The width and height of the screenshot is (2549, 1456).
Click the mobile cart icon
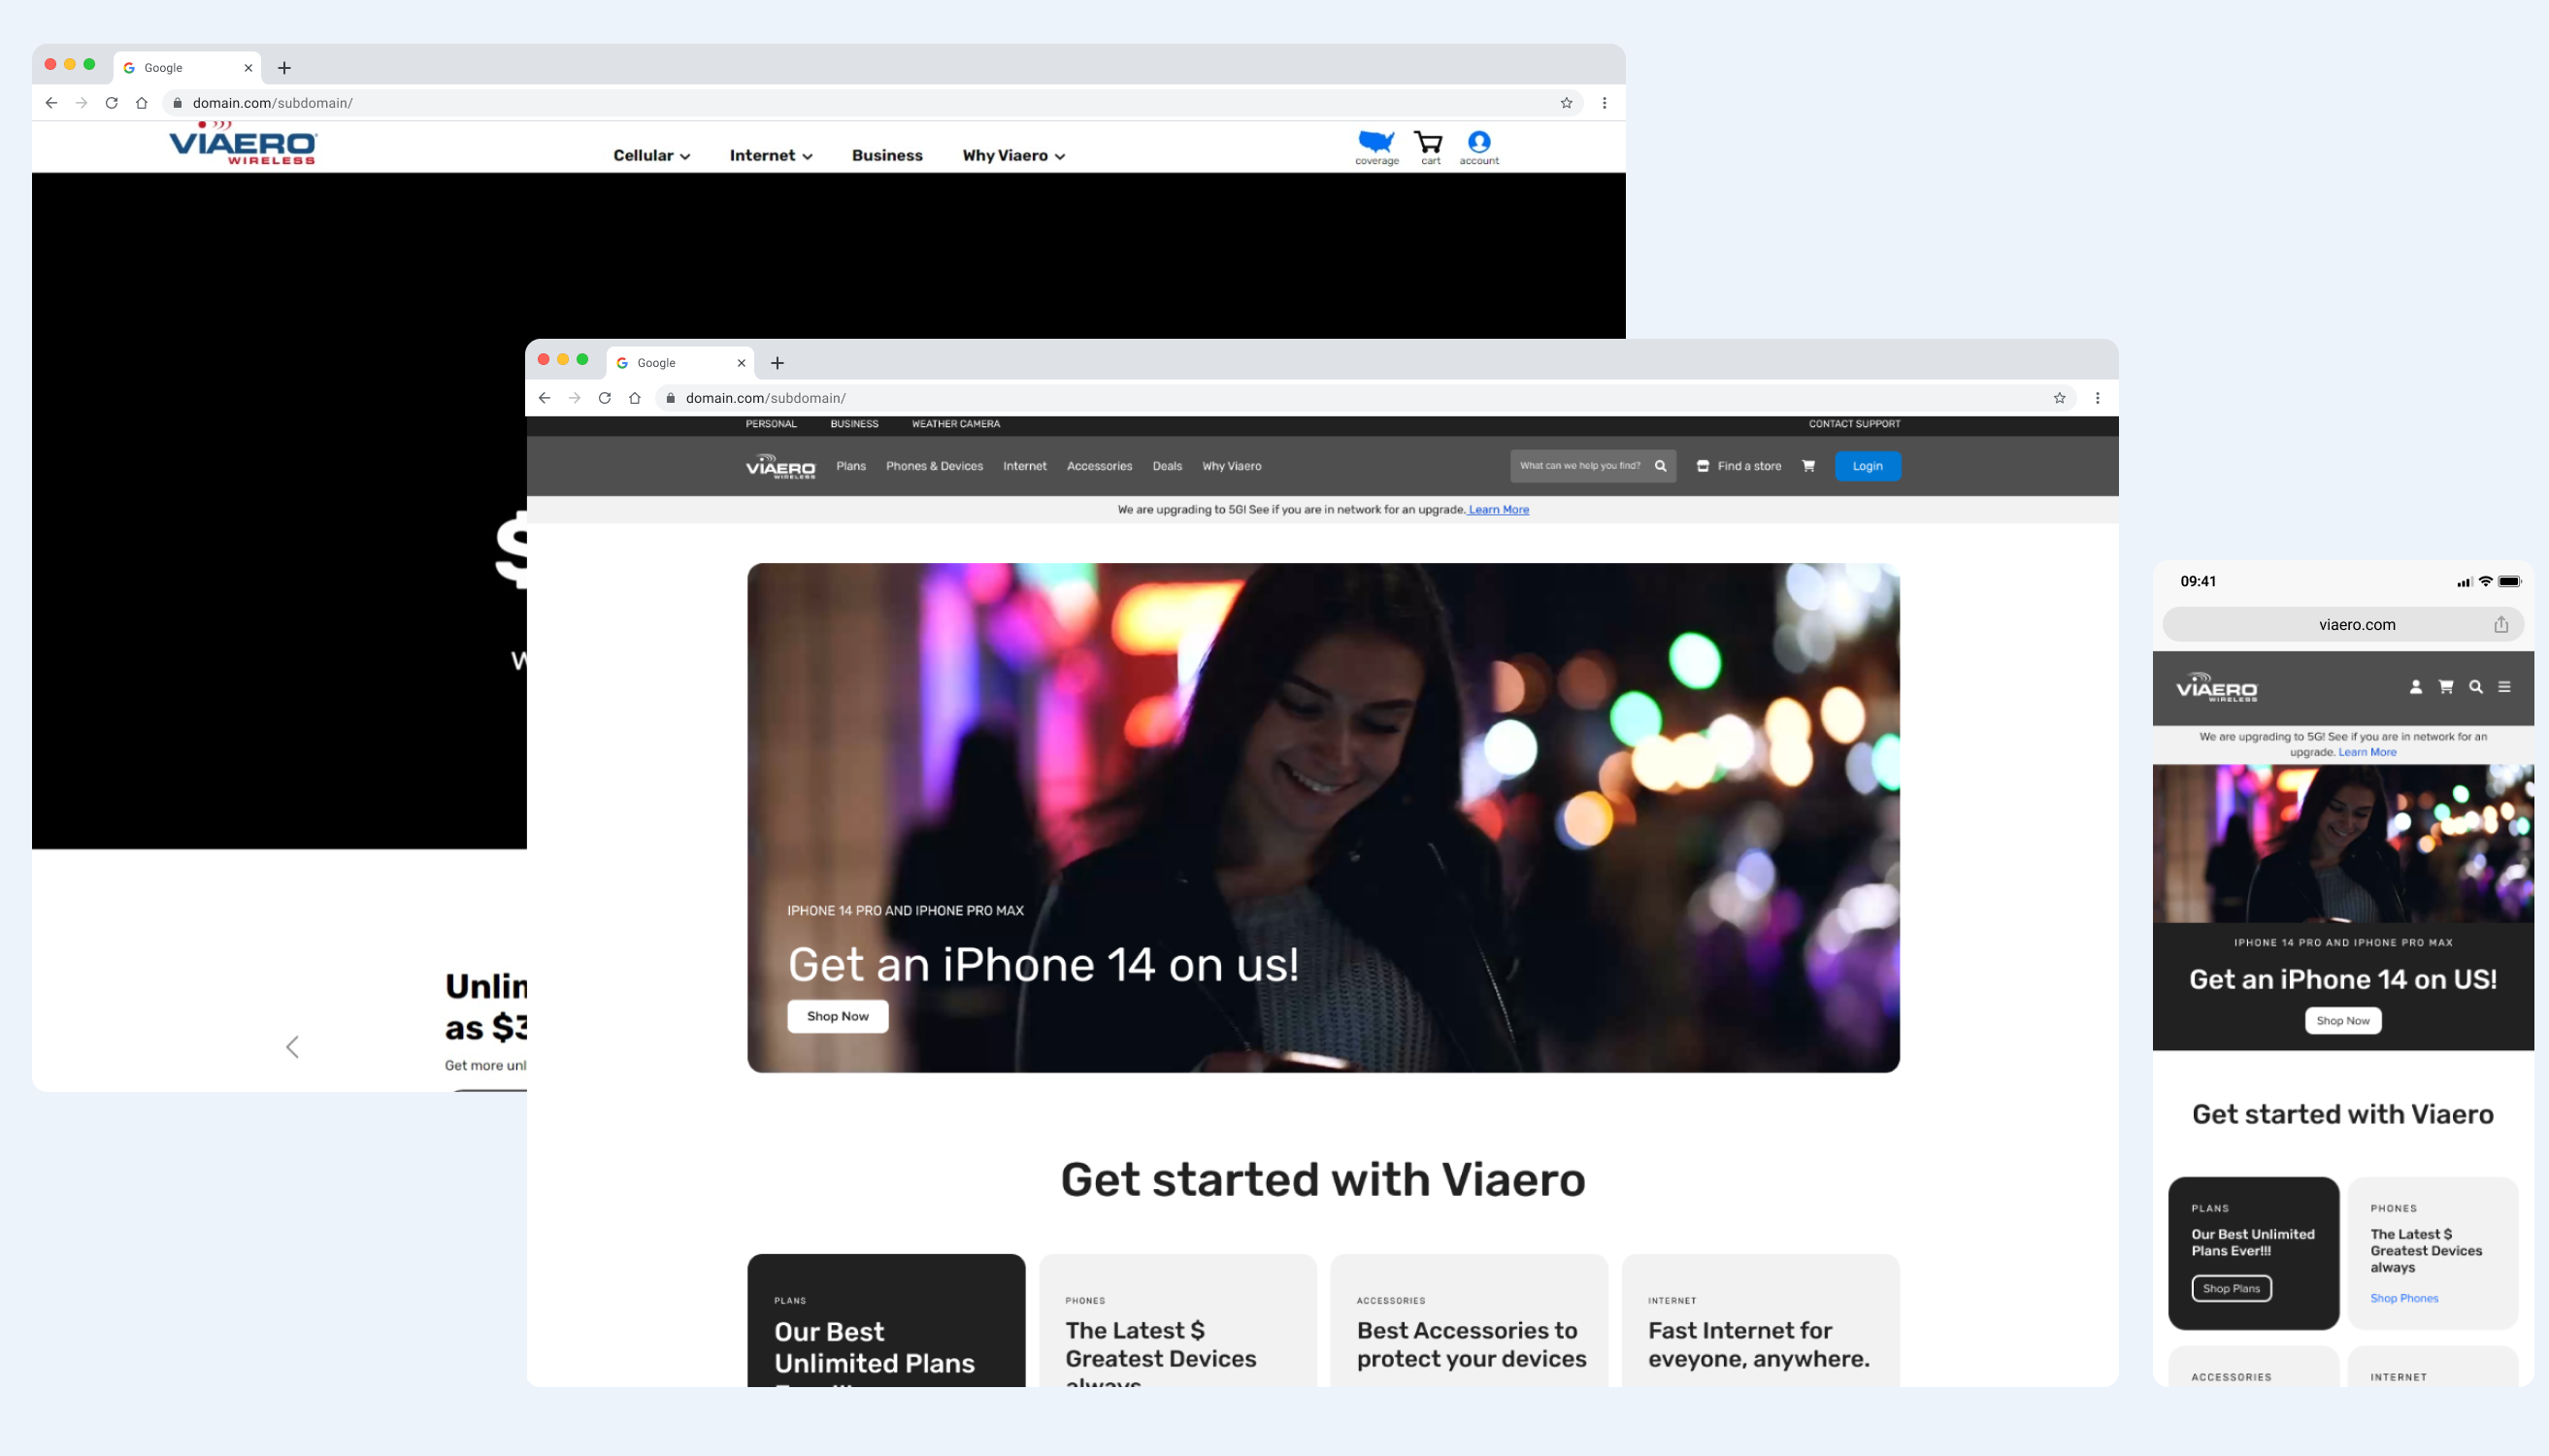pos(2446,688)
